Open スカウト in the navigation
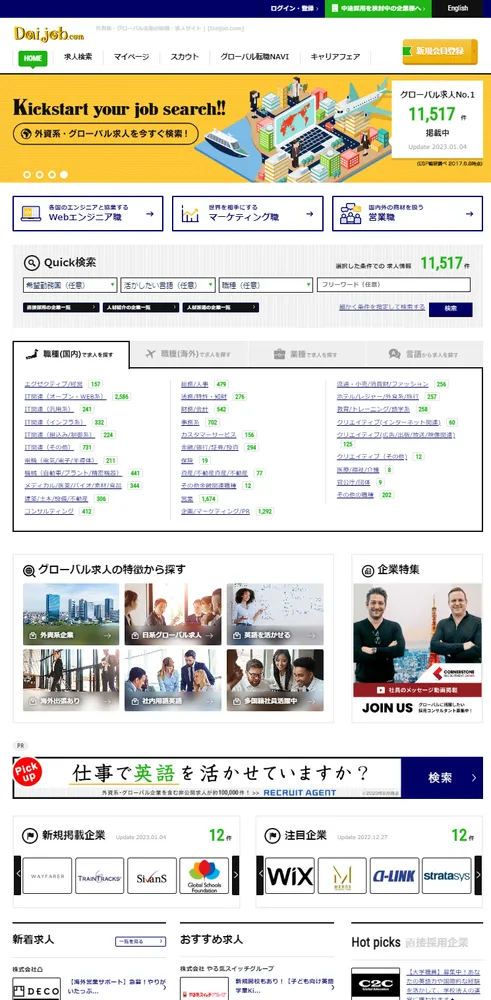 pyautogui.click(x=184, y=57)
